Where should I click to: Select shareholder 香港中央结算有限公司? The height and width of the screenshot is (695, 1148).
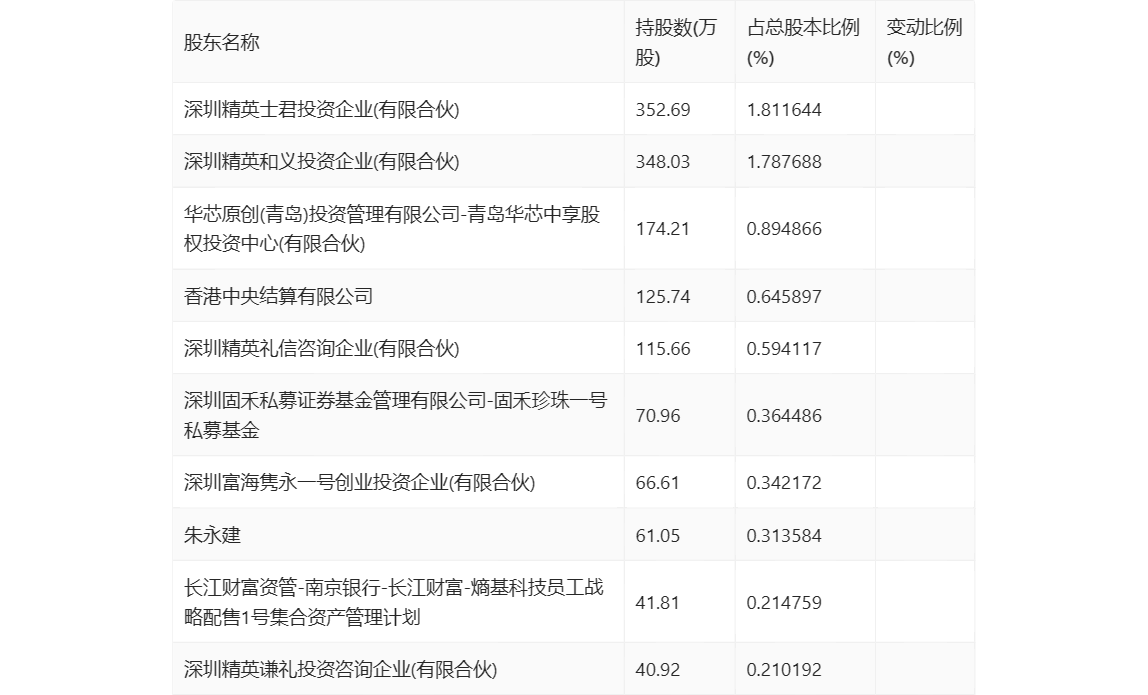(278, 296)
